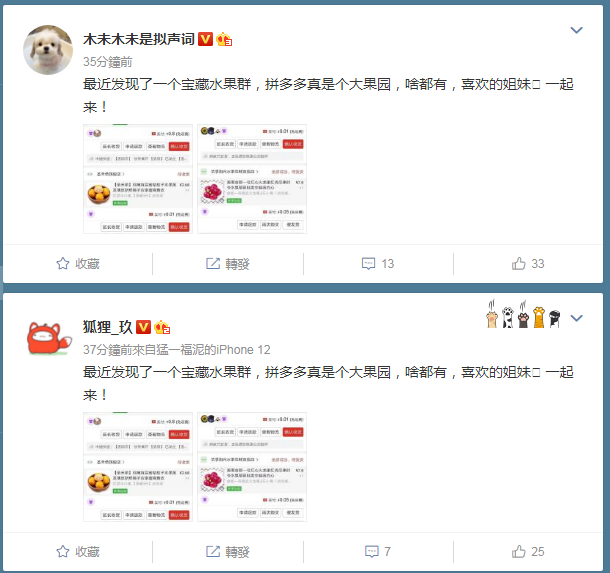This screenshot has height=573, width=610.
Task: Expand the first post's chevron menu
Action: [x=576, y=30]
